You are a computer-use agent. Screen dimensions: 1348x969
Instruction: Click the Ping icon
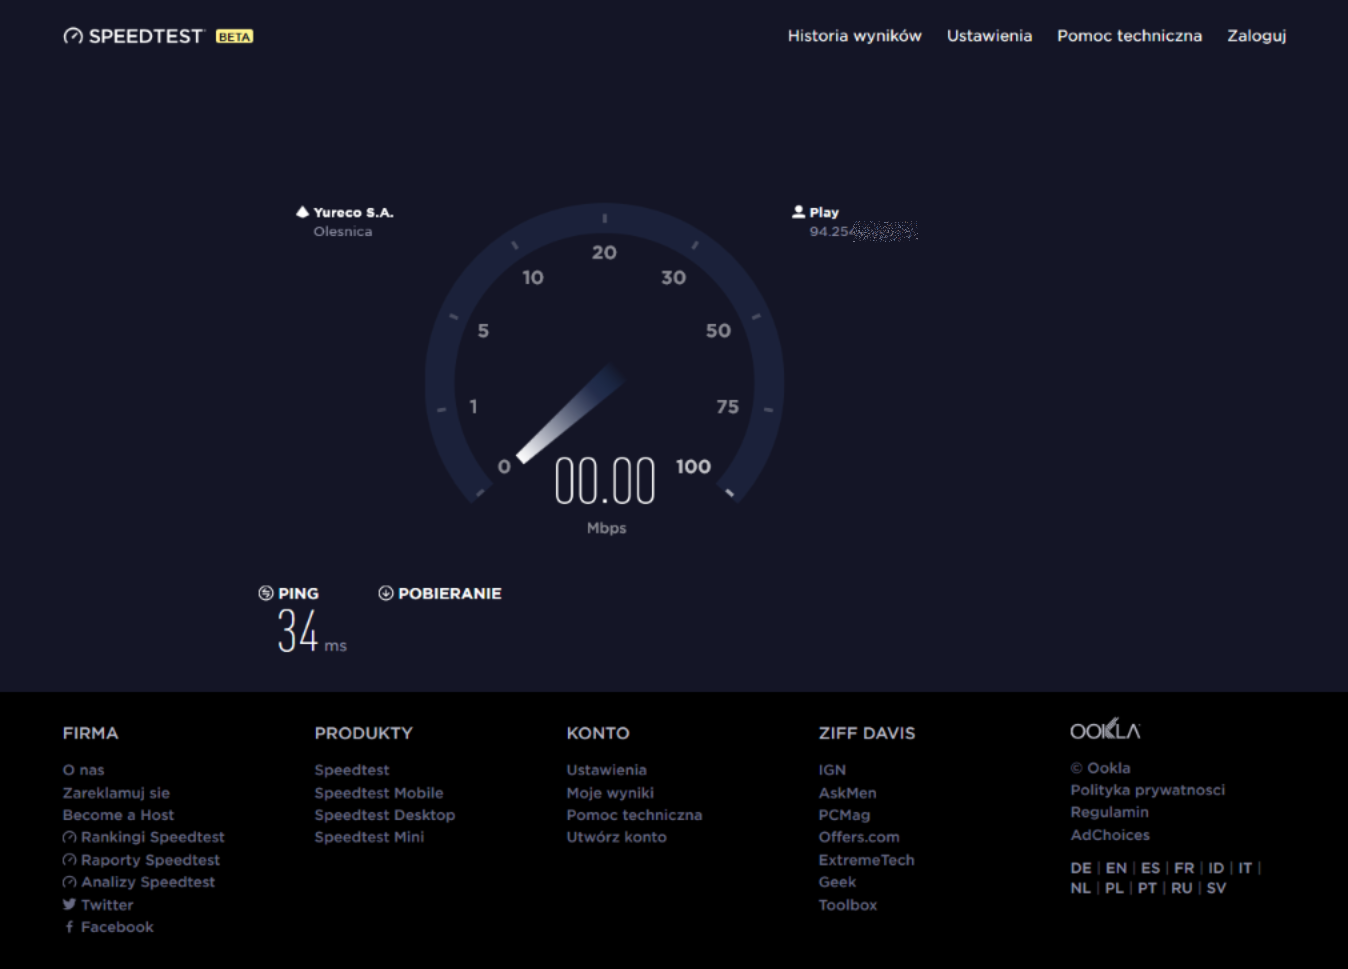click(265, 593)
